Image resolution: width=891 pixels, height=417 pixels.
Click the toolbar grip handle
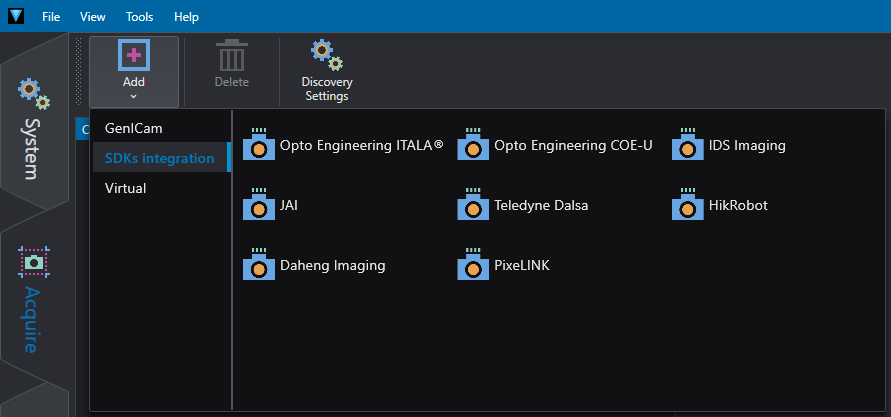(78, 71)
